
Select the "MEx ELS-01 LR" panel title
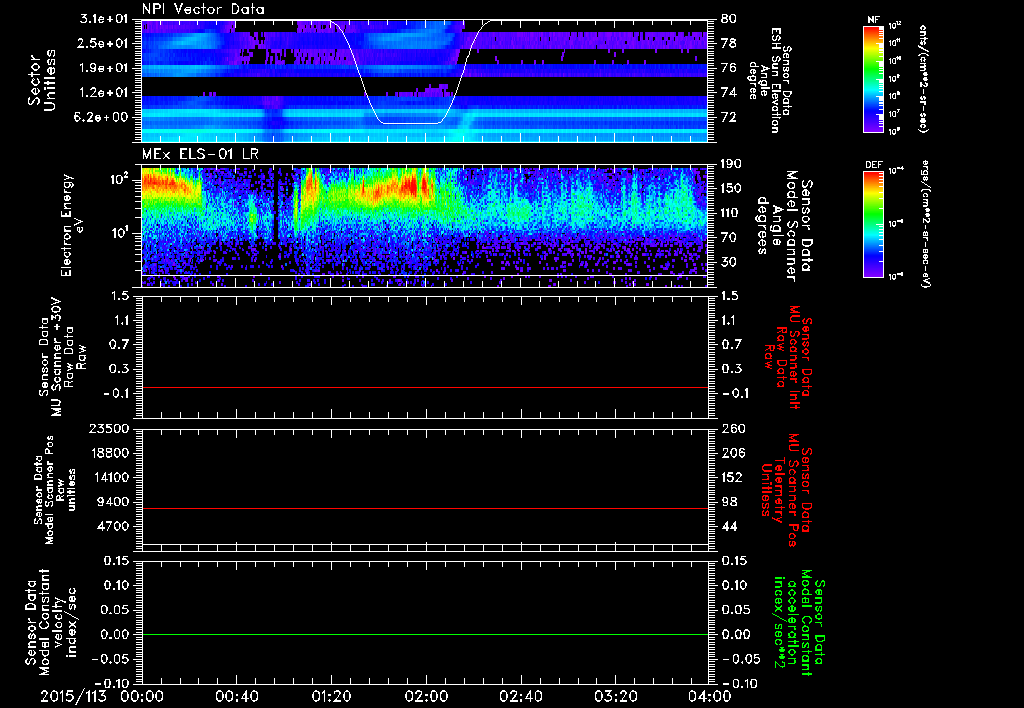click(200, 155)
